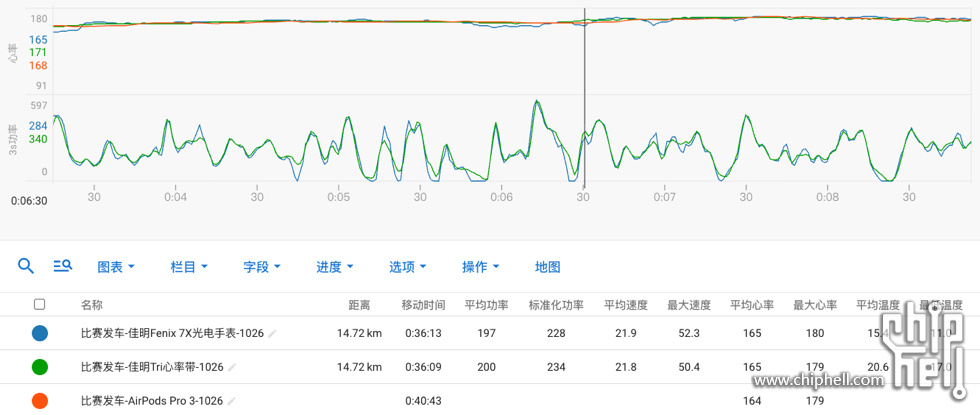Sort by the 距离 column header
The width and height of the screenshot is (980, 415).
pos(359,305)
